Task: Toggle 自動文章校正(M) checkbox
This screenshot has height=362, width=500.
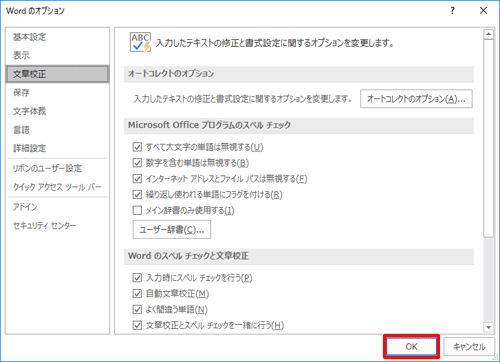Action: click(x=137, y=294)
